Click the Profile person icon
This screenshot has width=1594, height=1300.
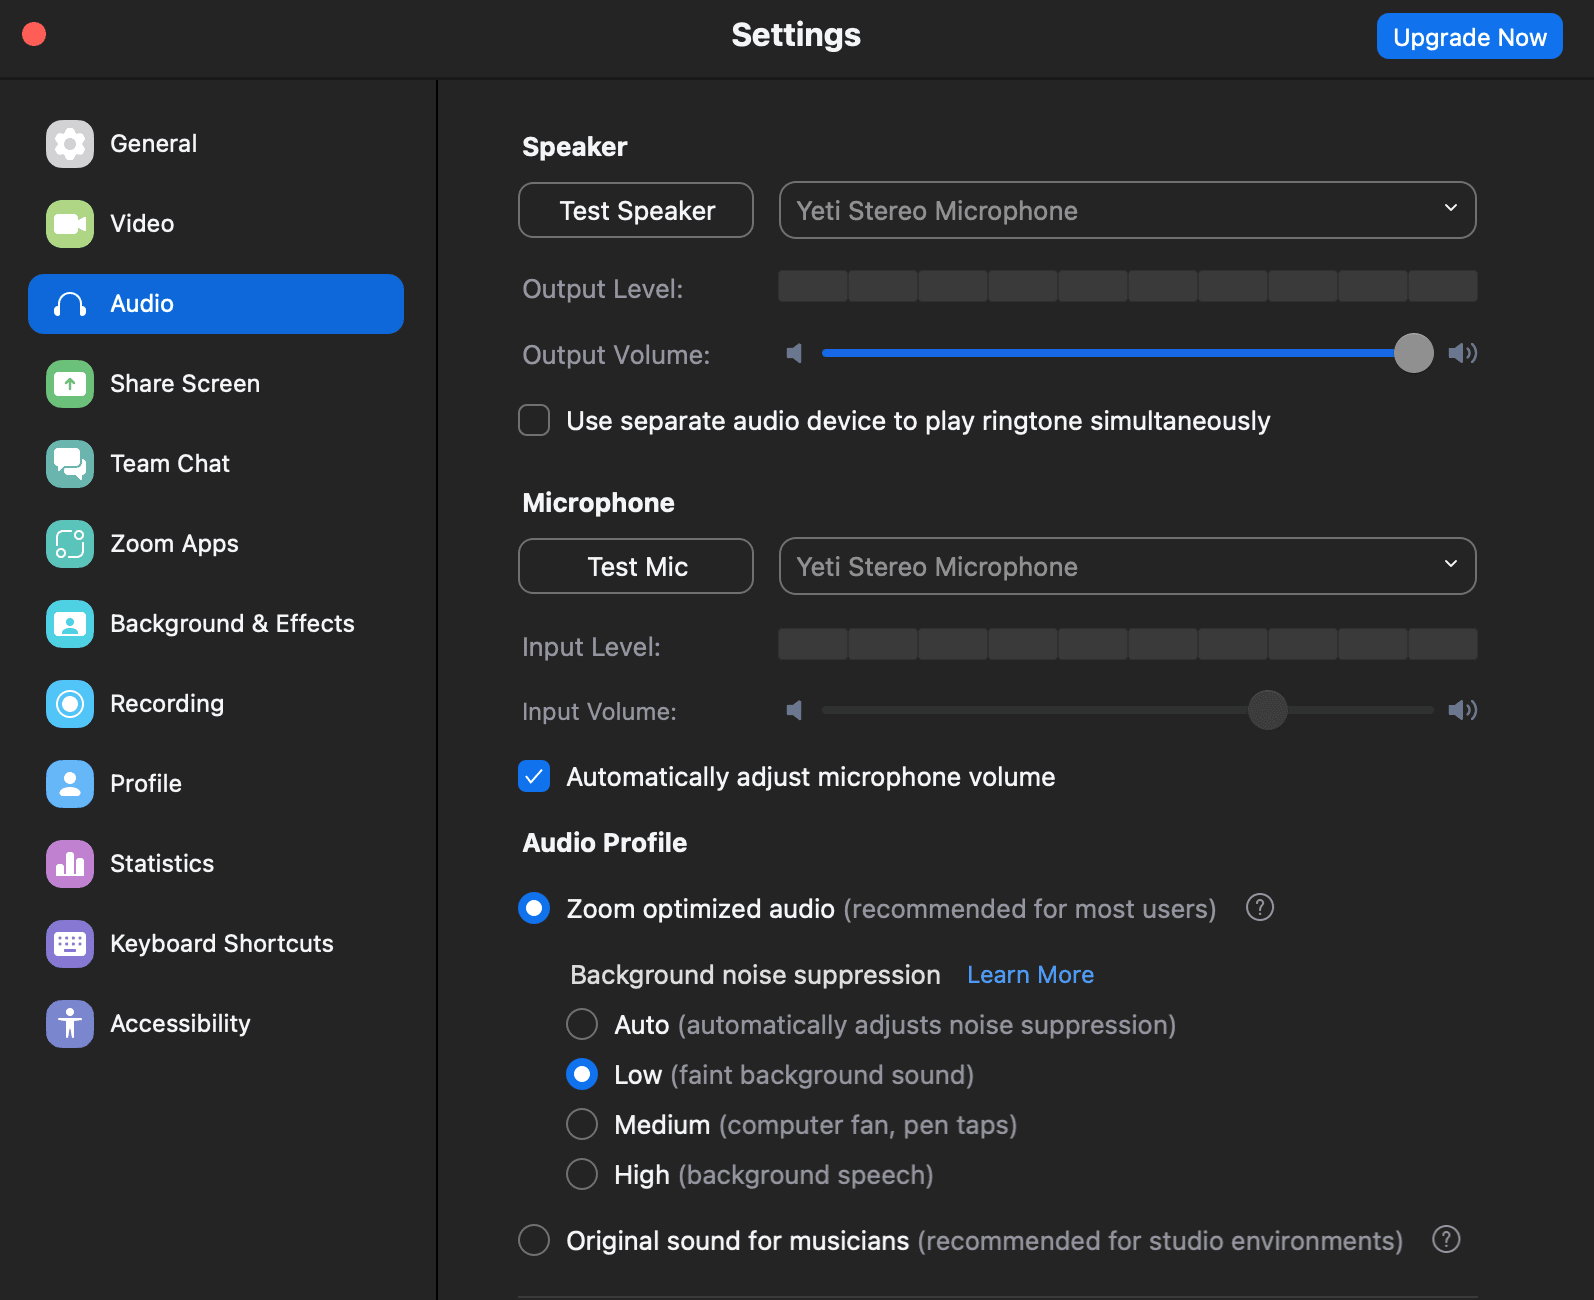[70, 784]
